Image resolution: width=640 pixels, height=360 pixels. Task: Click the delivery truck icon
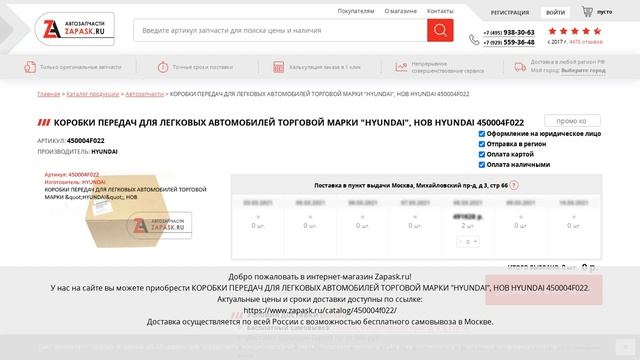coord(520,67)
